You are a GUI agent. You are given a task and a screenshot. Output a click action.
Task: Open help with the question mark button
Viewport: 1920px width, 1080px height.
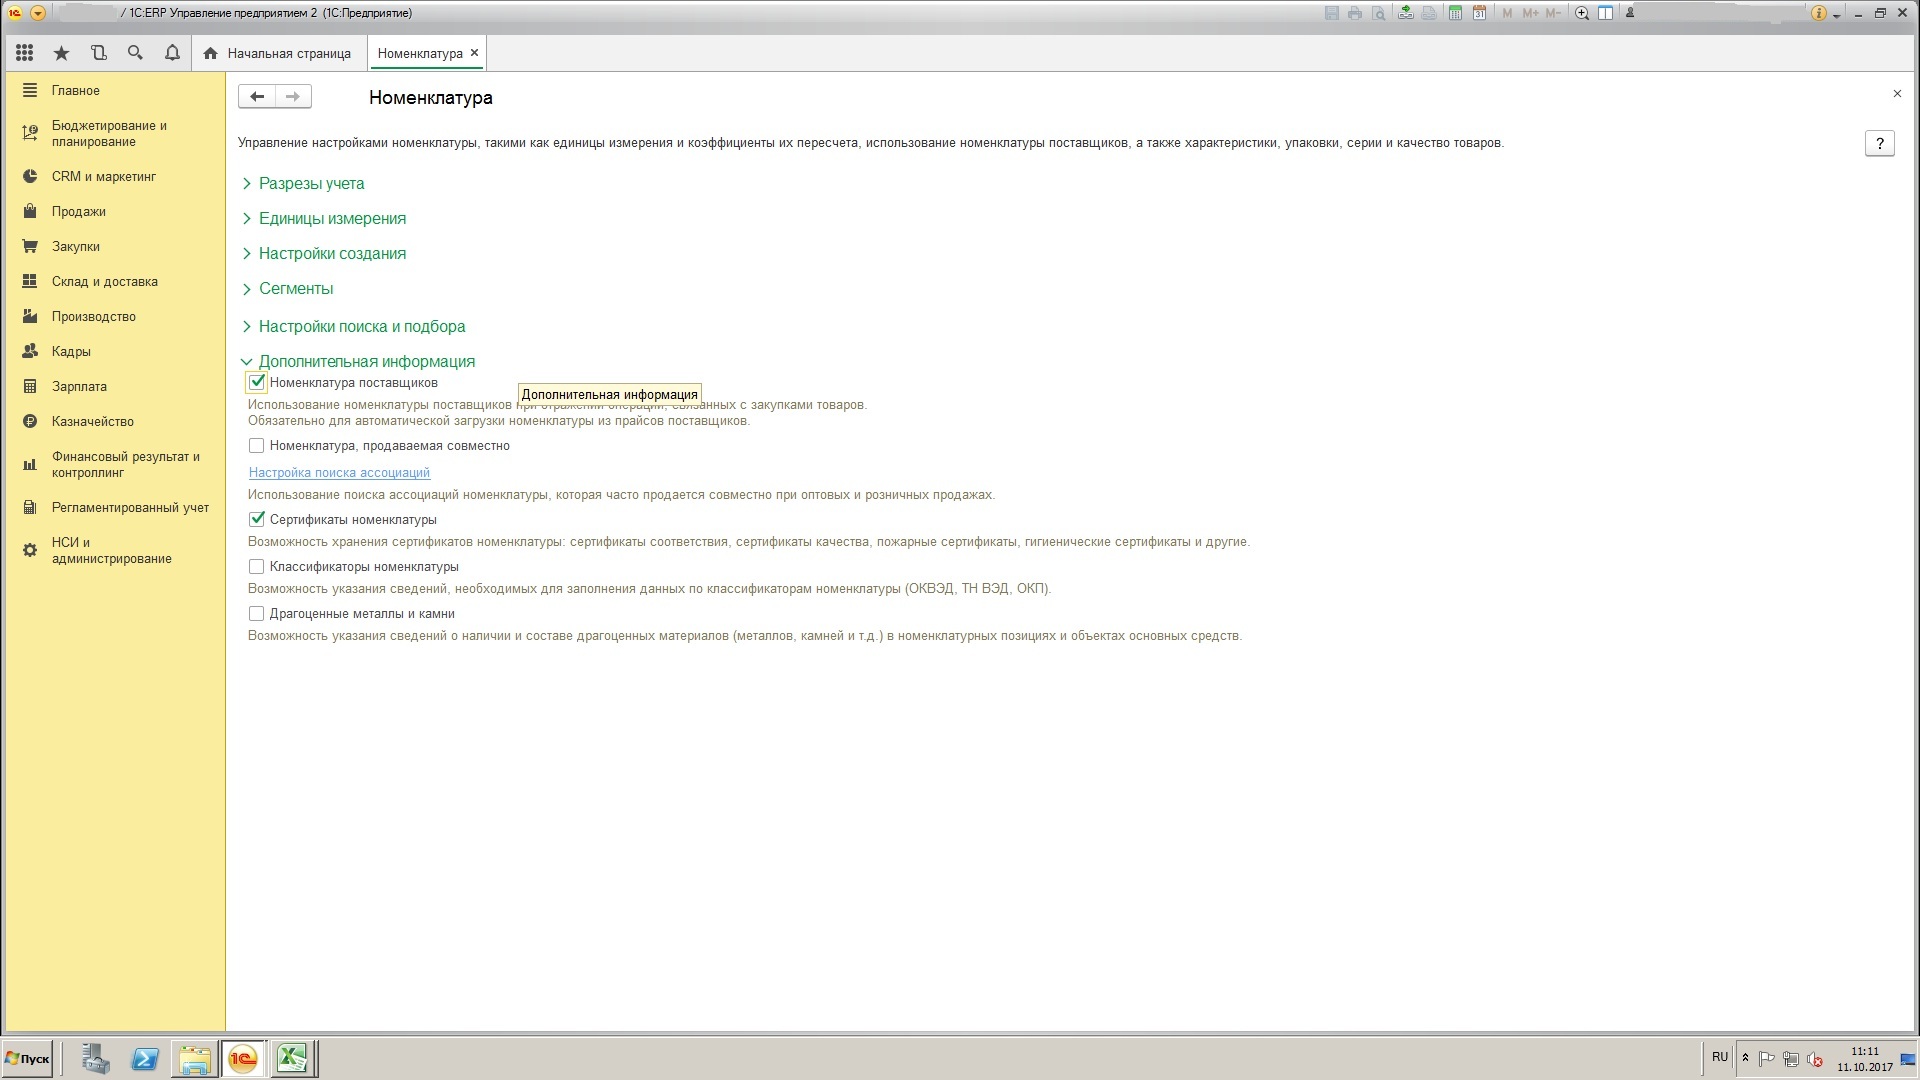coord(1880,143)
